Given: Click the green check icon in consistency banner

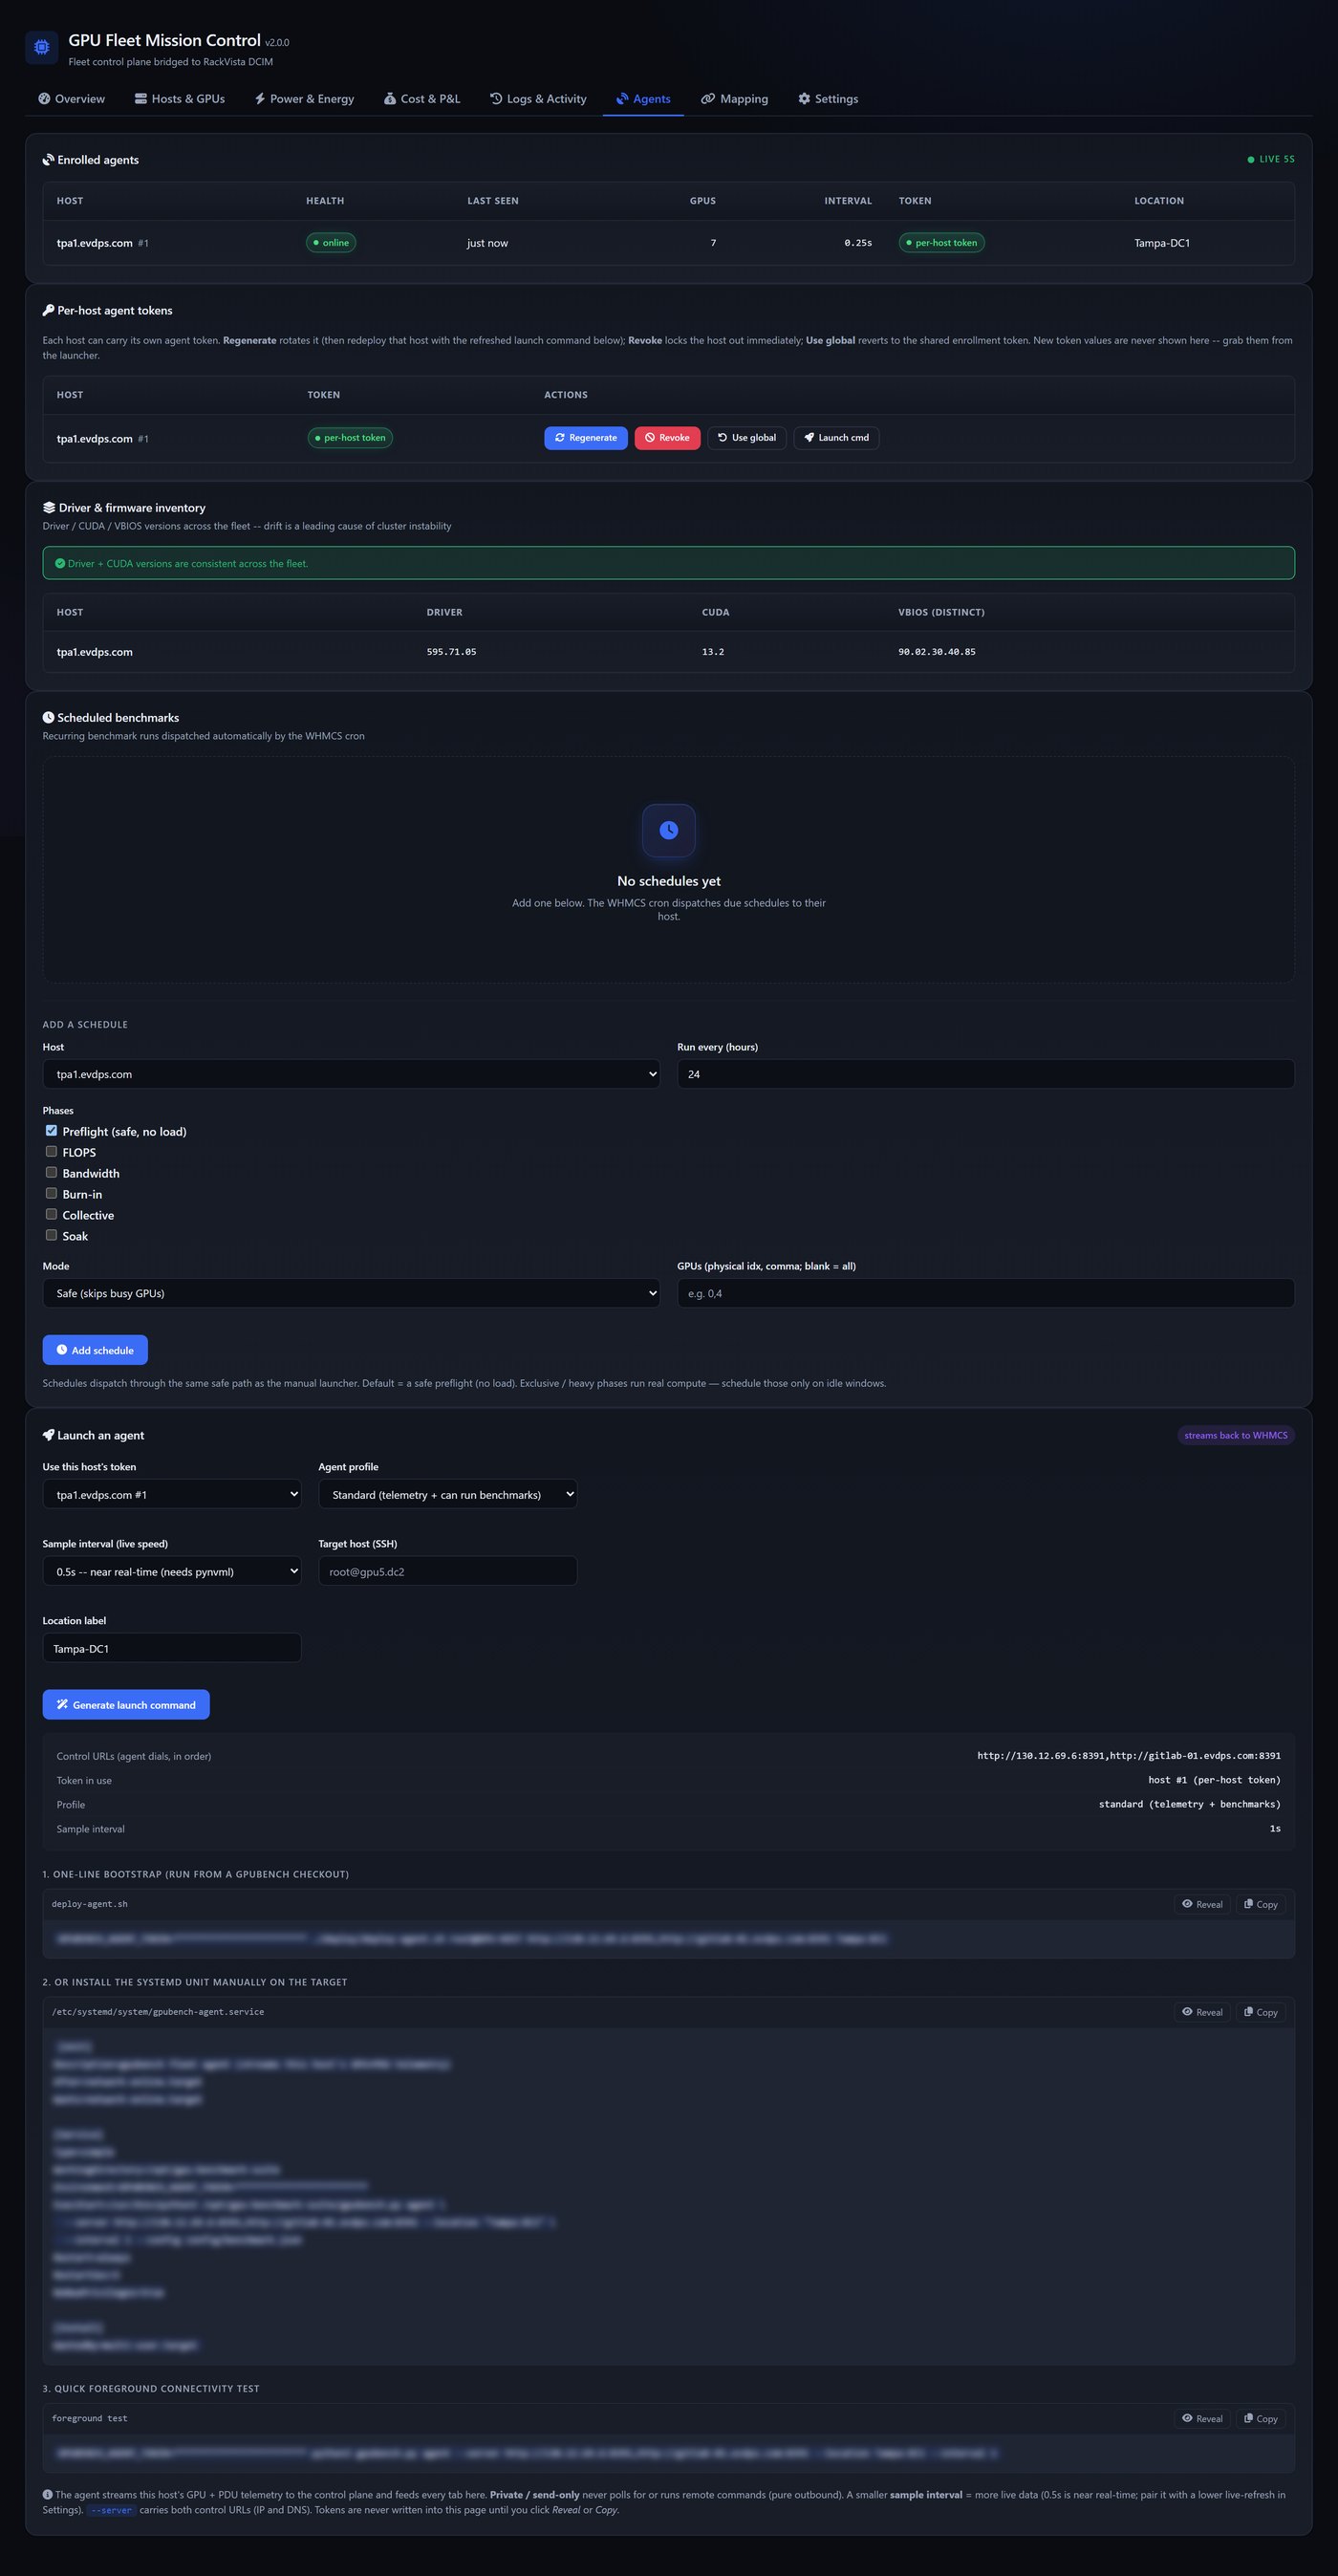Looking at the screenshot, I should pyautogui.click(x=60, y=563).
